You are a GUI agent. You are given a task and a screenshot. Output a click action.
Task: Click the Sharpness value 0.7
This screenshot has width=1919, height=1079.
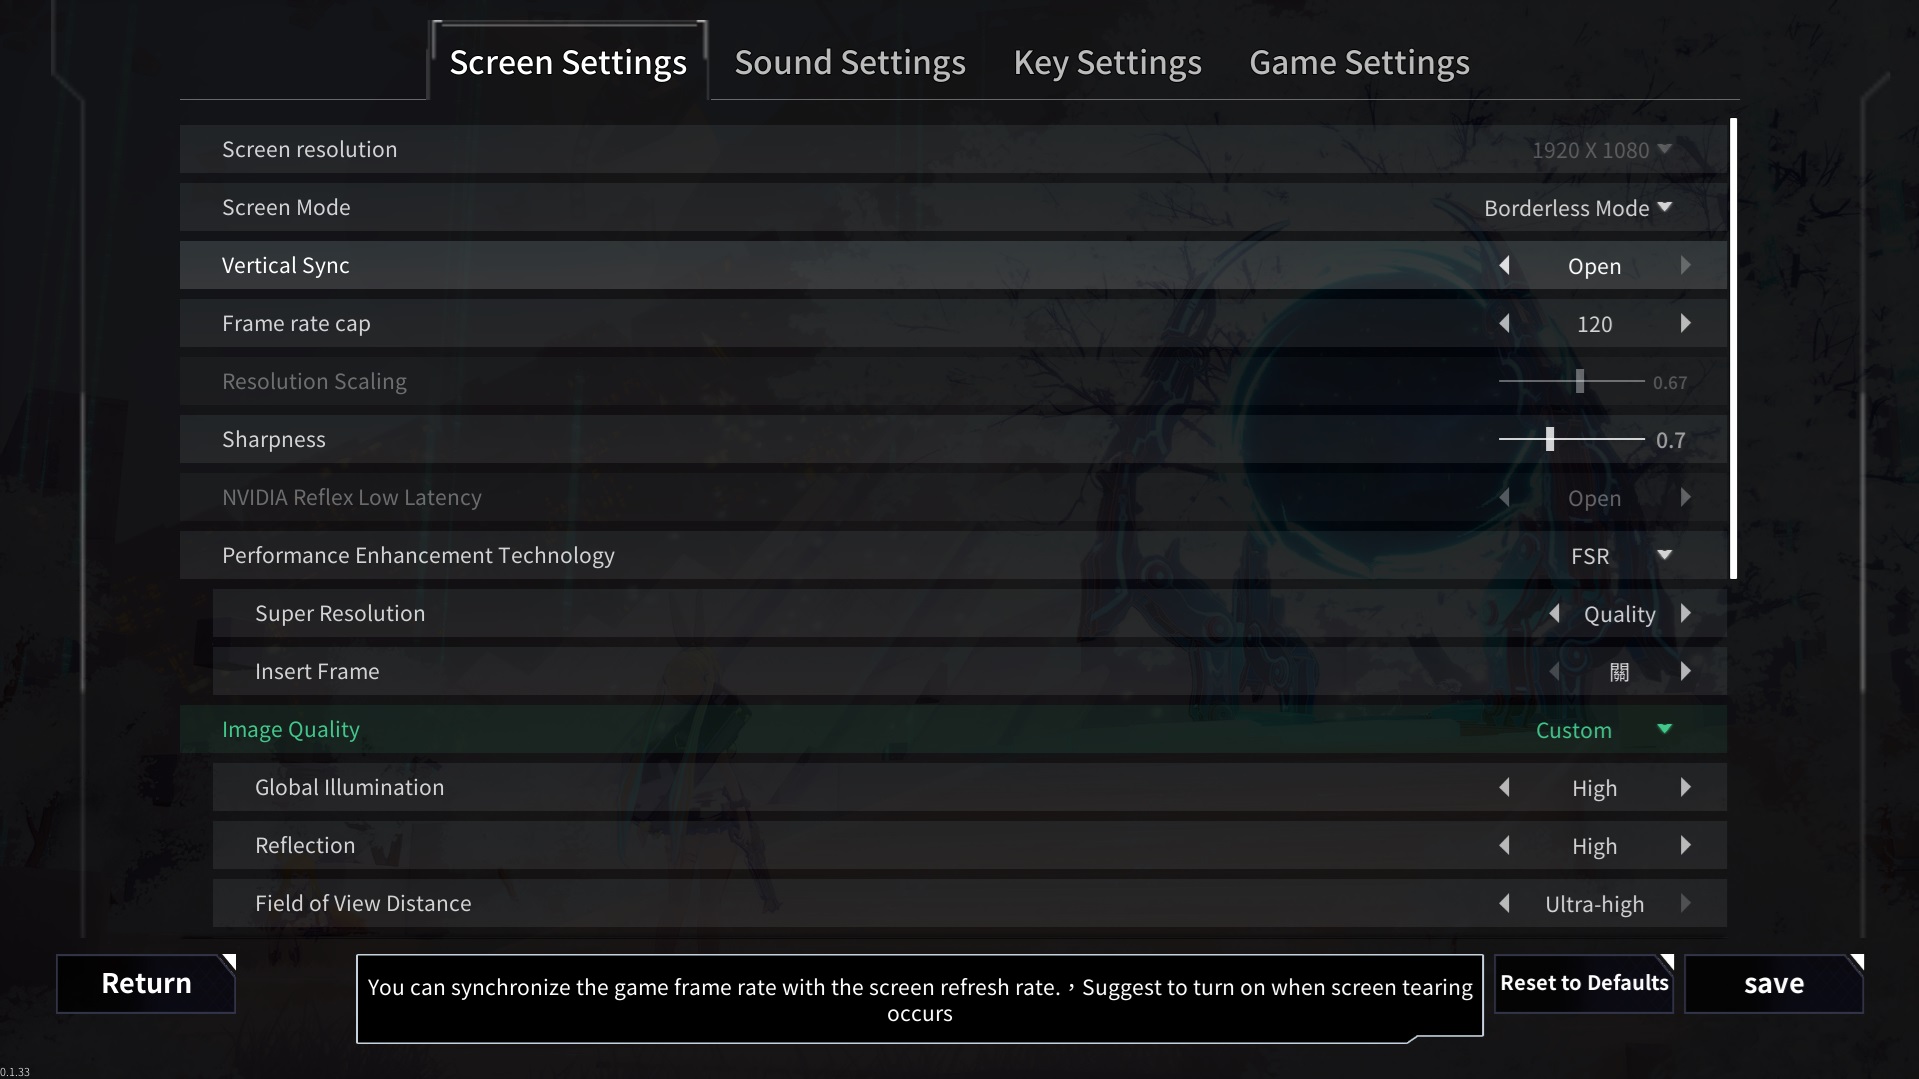click(1670, 440)
